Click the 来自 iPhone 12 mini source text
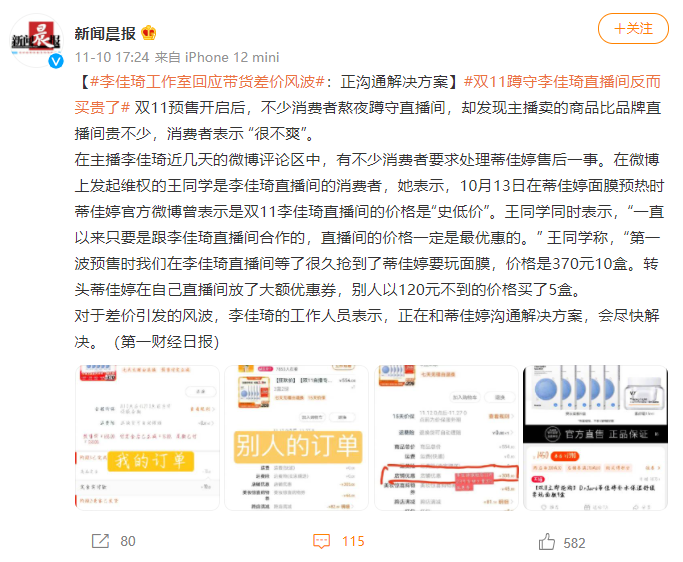 coord(217,57)
